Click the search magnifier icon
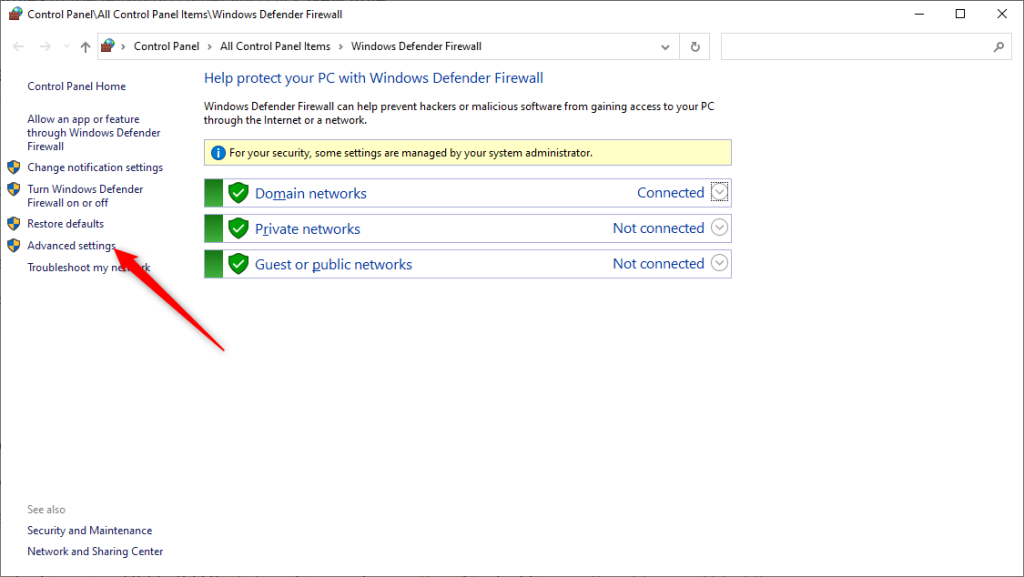The image size is (1024, 577). 999,47
